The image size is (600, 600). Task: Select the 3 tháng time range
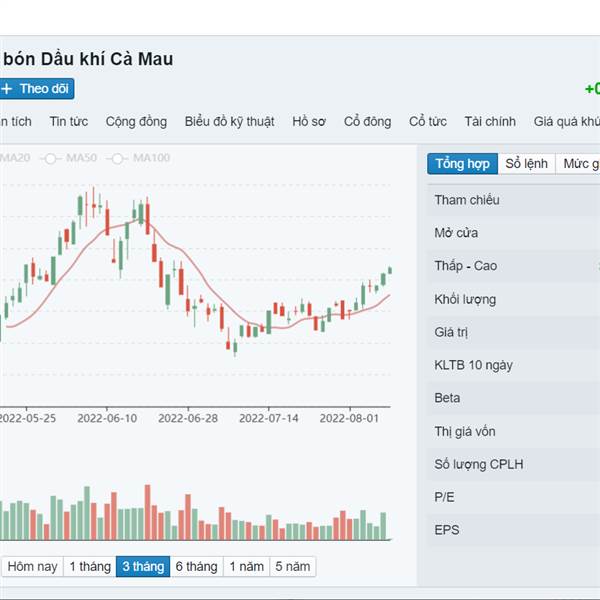click(x=143, y=566)
